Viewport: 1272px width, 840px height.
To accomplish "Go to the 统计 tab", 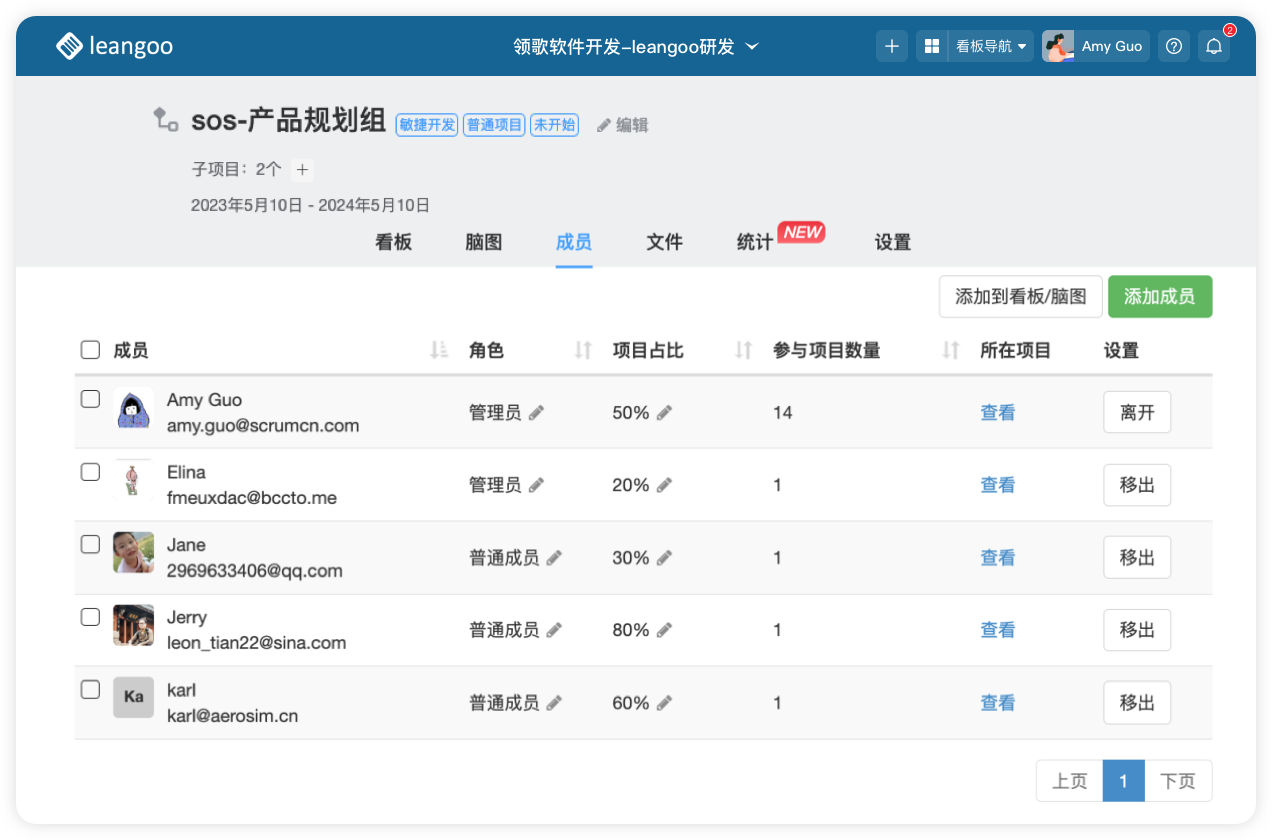I will click(754, 242).
